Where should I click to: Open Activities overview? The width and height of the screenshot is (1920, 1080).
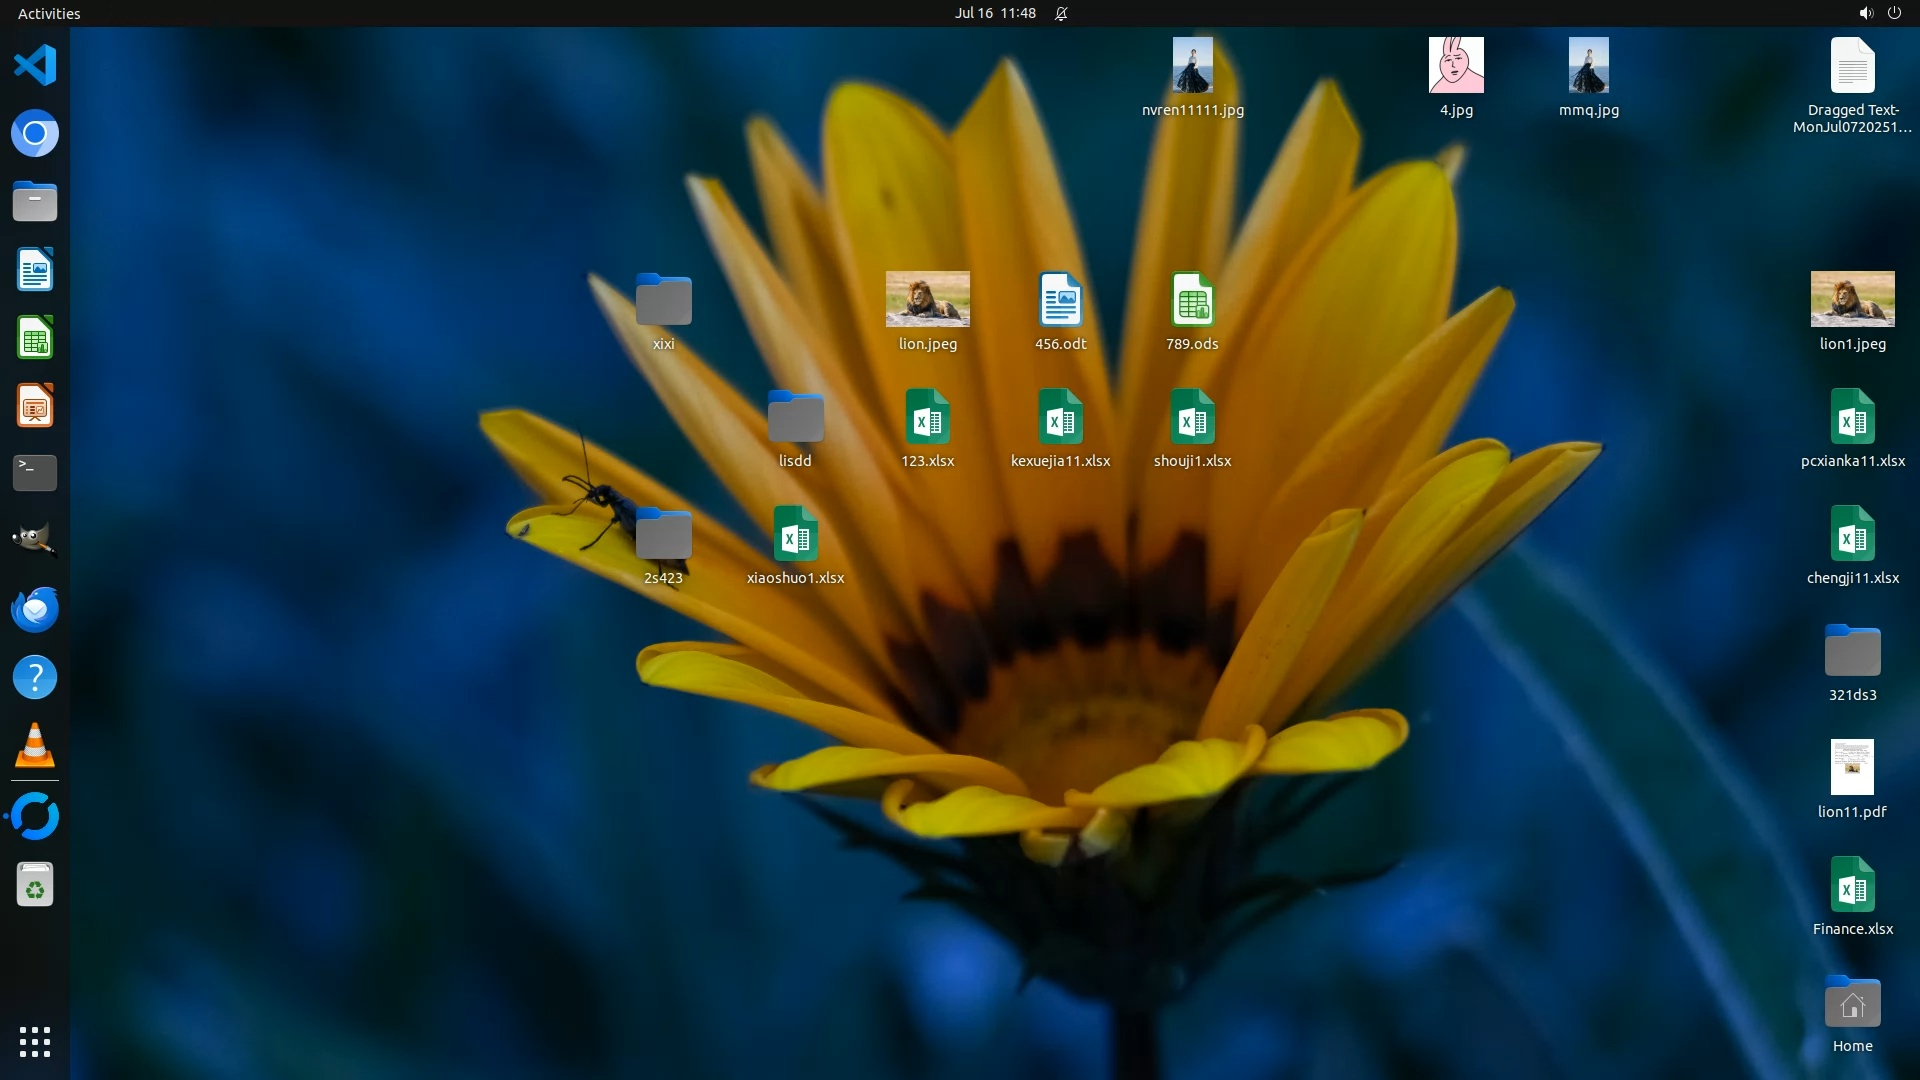pos(49,13)
